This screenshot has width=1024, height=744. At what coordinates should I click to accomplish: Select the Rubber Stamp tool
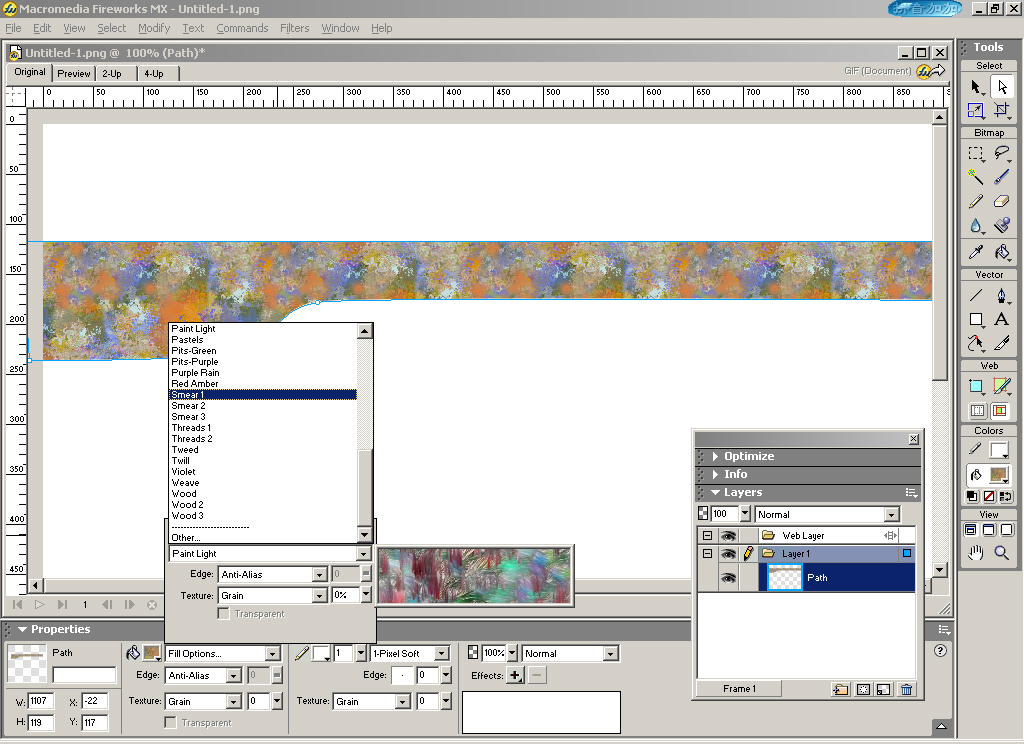[x=1002, y=225]
